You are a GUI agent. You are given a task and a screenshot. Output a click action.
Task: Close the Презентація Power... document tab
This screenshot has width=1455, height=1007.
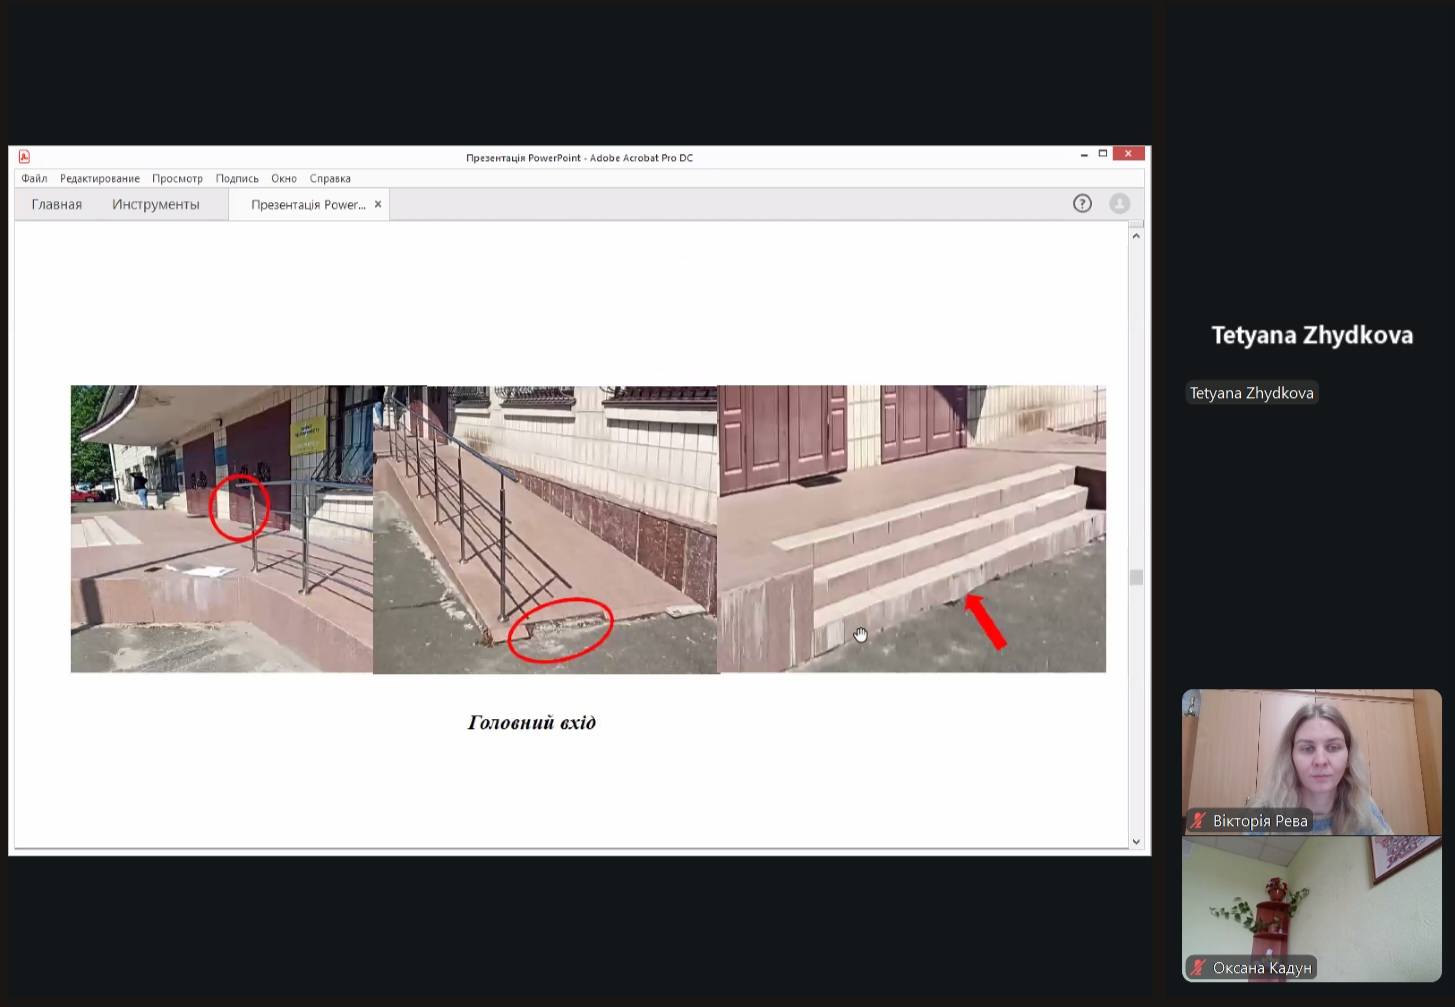[x=378, y=204]
